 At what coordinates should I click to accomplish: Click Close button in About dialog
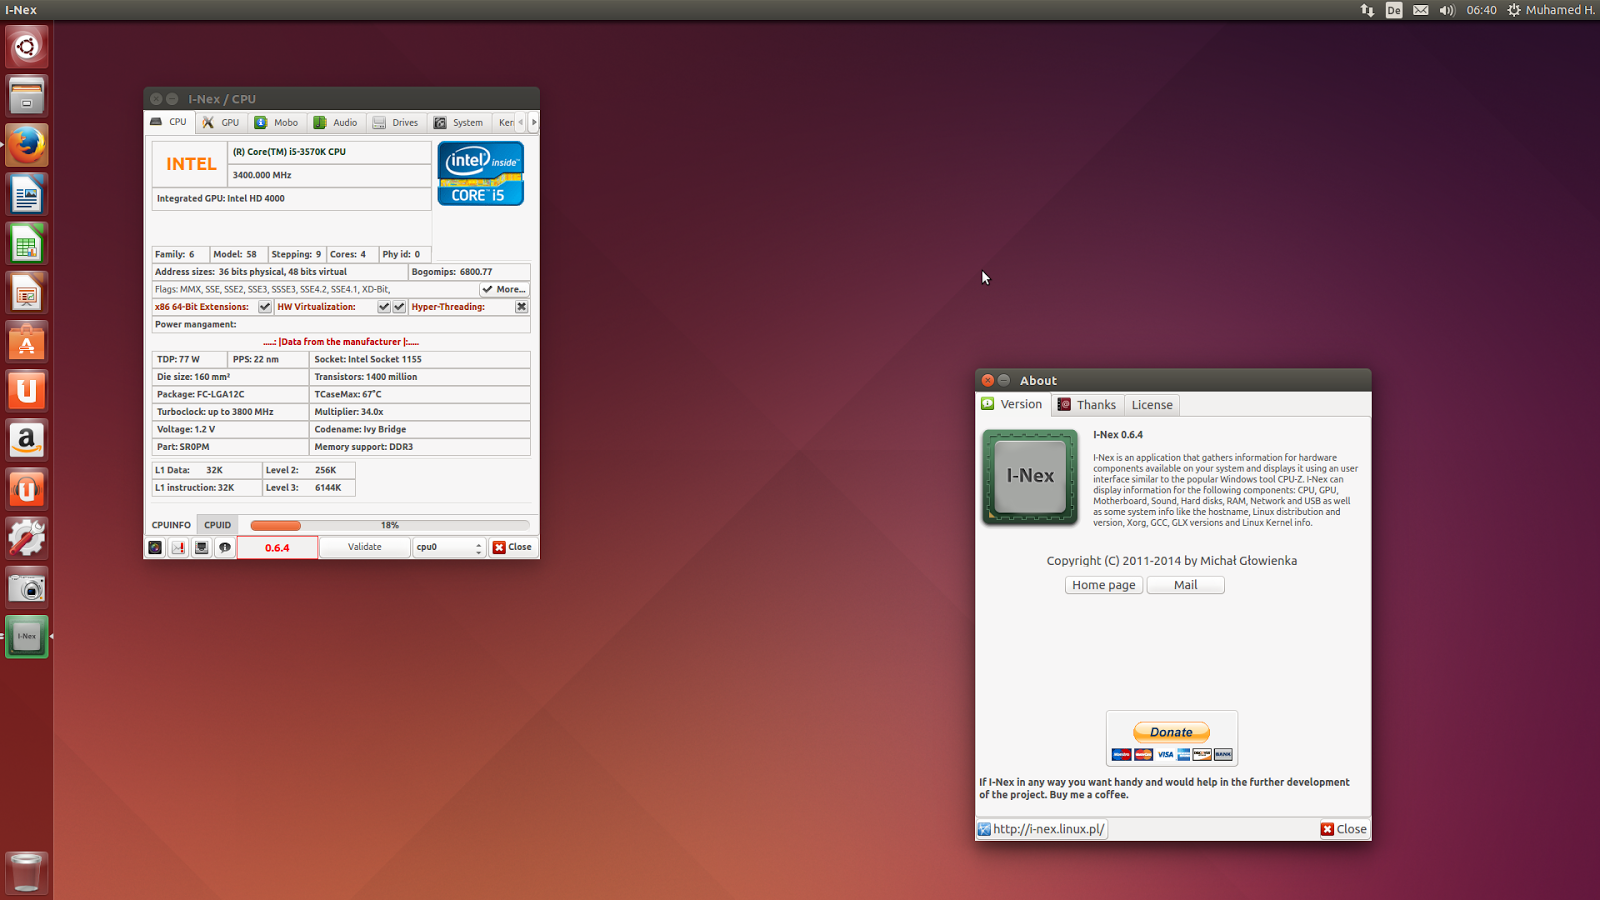click(x=1344, y=829)
